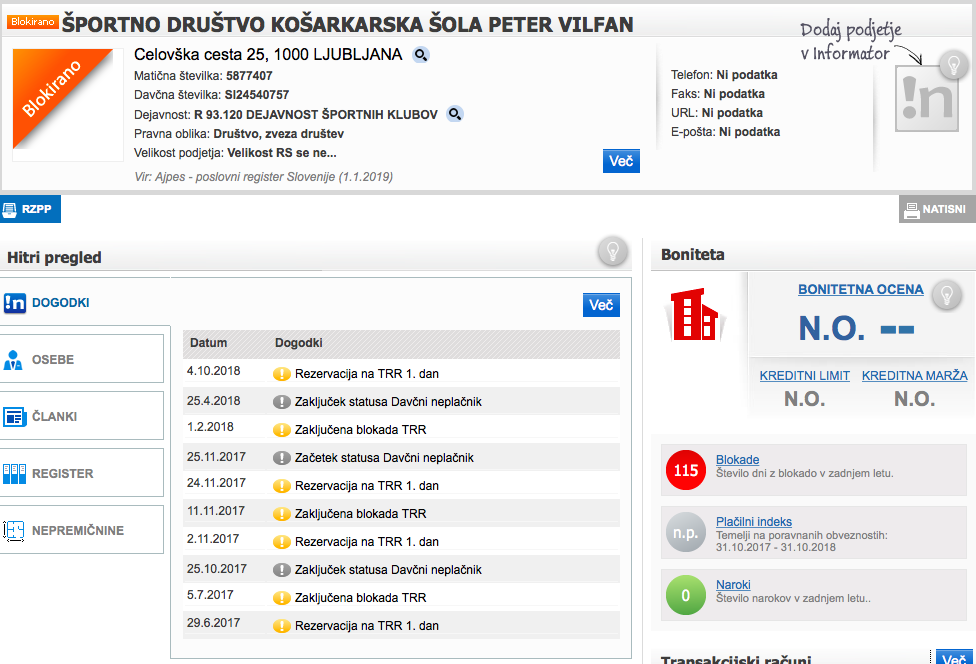Open the Nepremičnine tab
The width and height of the screenshot is (976, 664).
pos(82,530)
